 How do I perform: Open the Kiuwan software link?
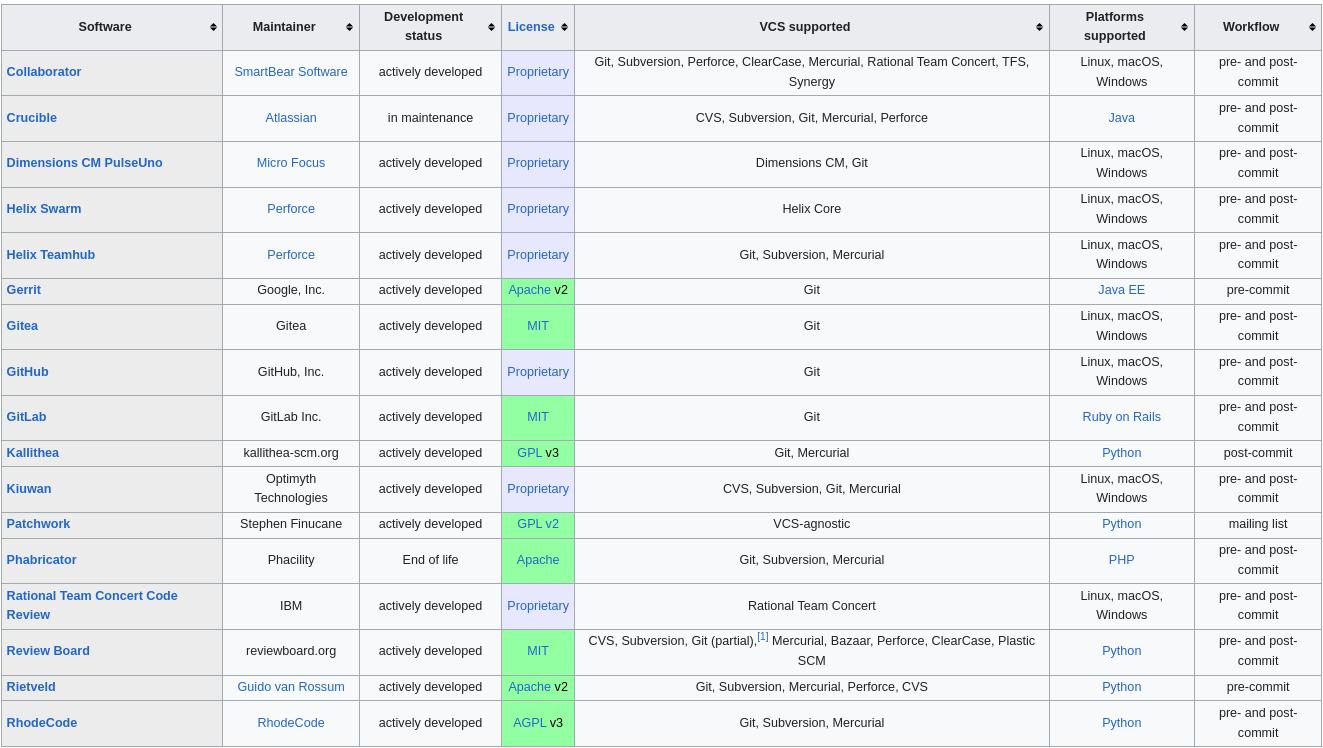(x=29, y=489)
